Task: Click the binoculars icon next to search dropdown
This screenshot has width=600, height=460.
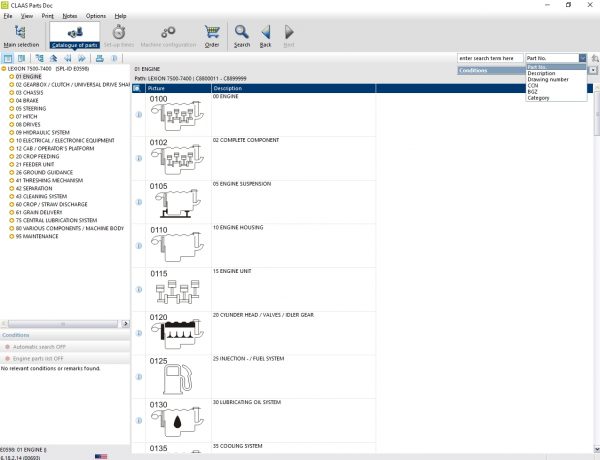Action: click(593, 59)
